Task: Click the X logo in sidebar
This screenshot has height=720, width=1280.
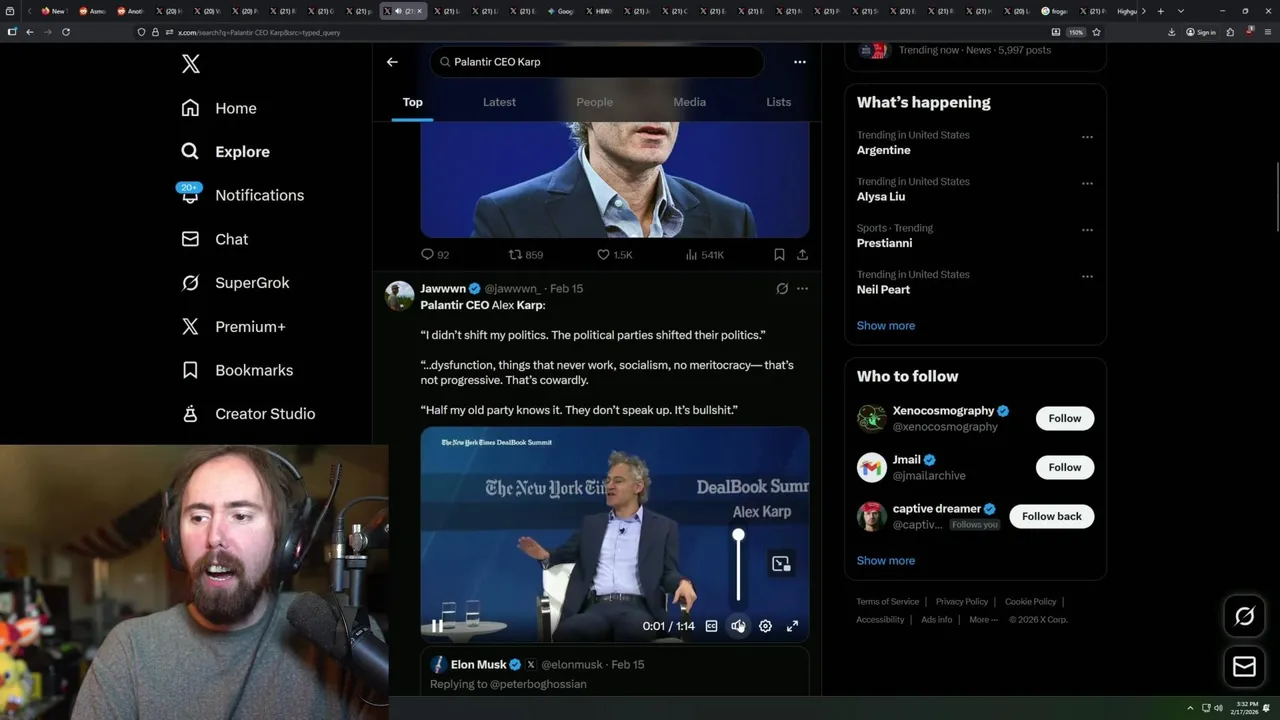Action: (191, 64)
